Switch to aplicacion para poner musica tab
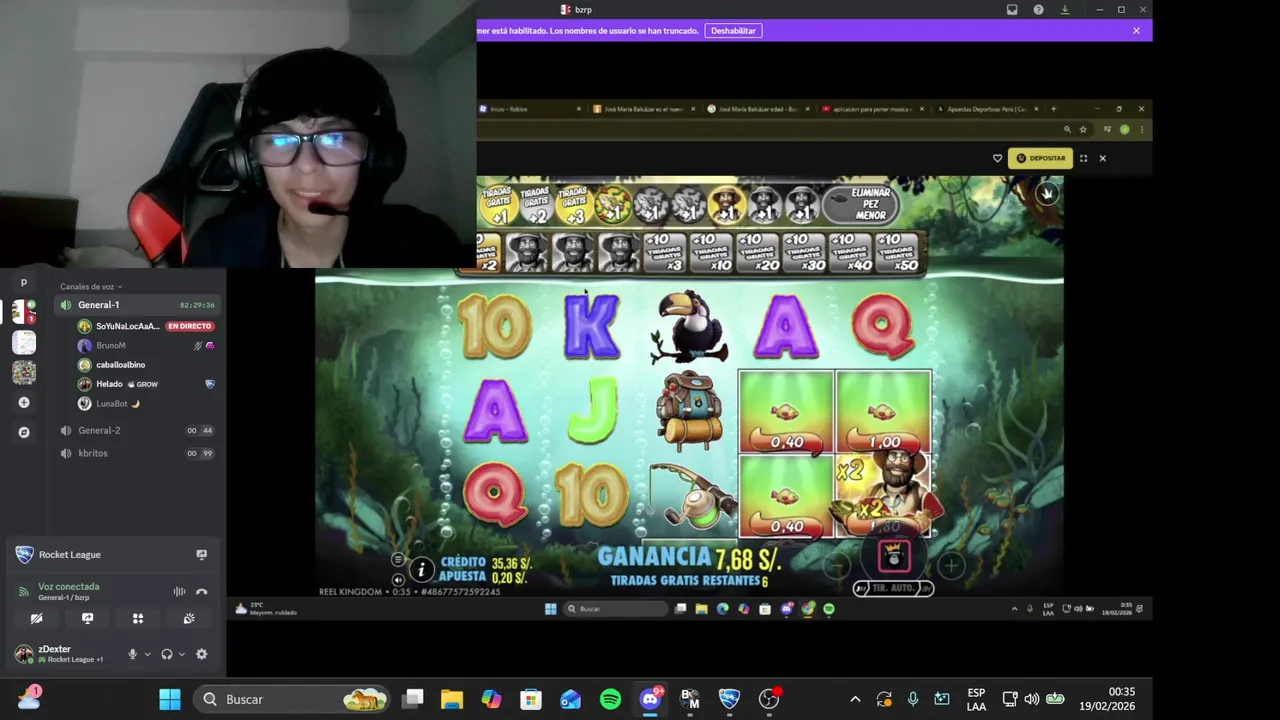Image resolution: width=1280 pixels, height=720 pixels. [872, 109]
